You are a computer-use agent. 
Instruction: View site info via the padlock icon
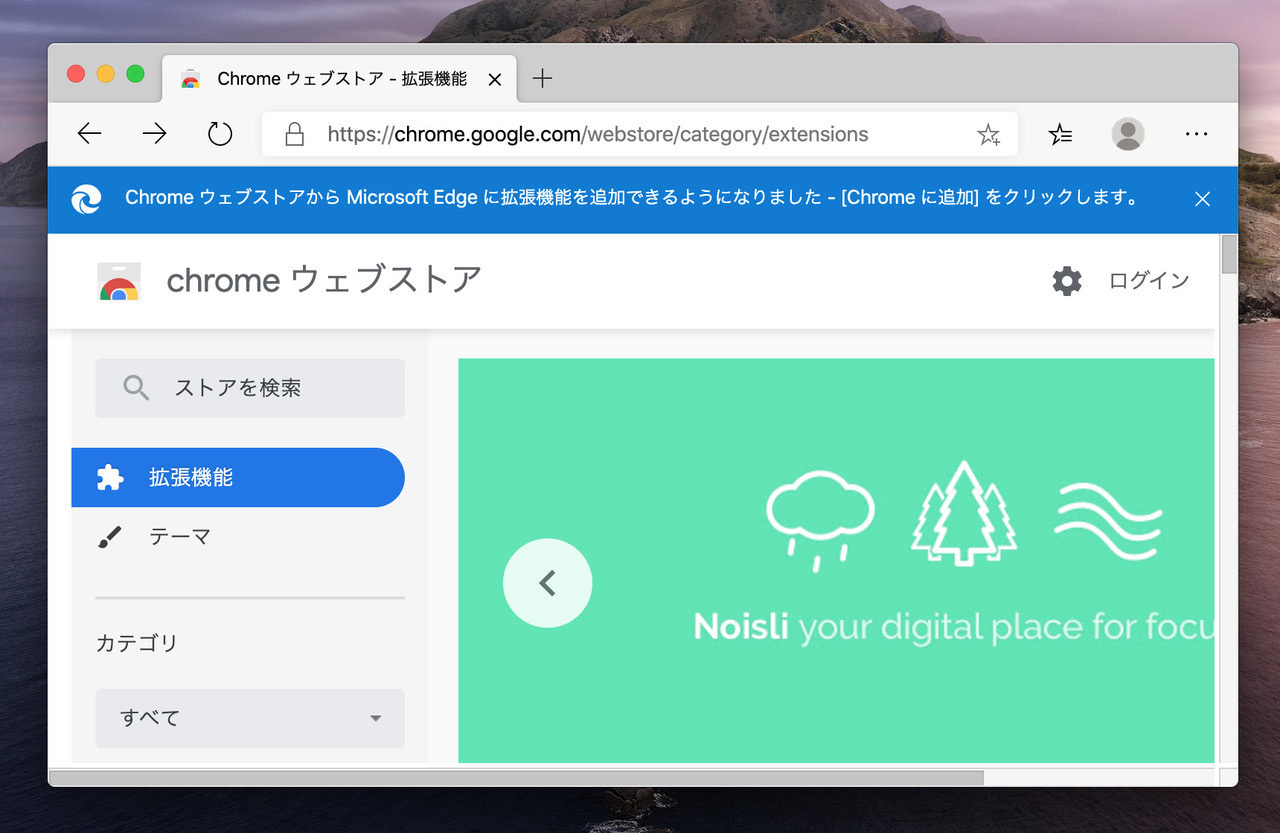pyautogui.click(x=294, y=134)
